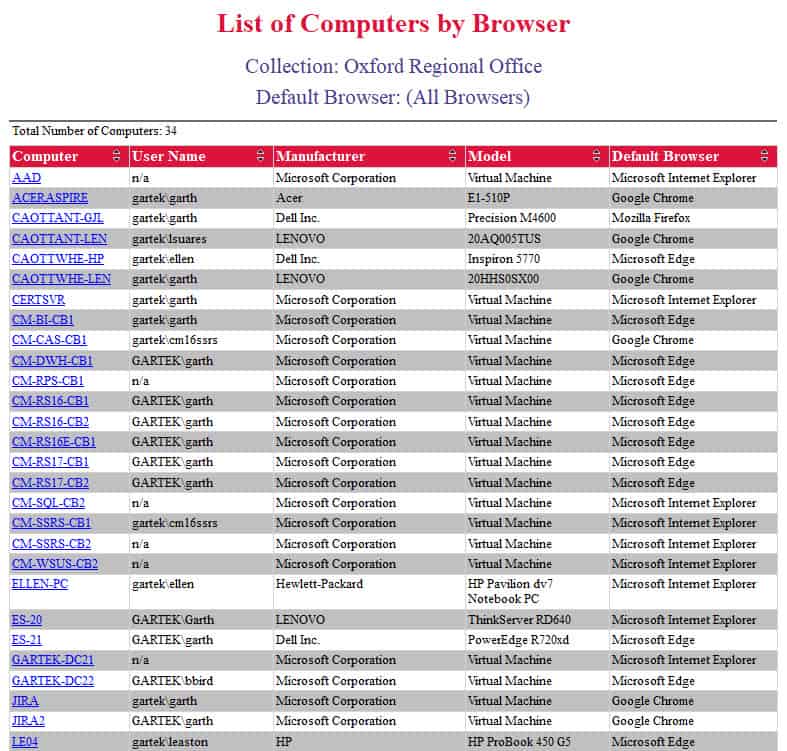Open the CM-WSUS-CB2 computer link

pos(55,564)
